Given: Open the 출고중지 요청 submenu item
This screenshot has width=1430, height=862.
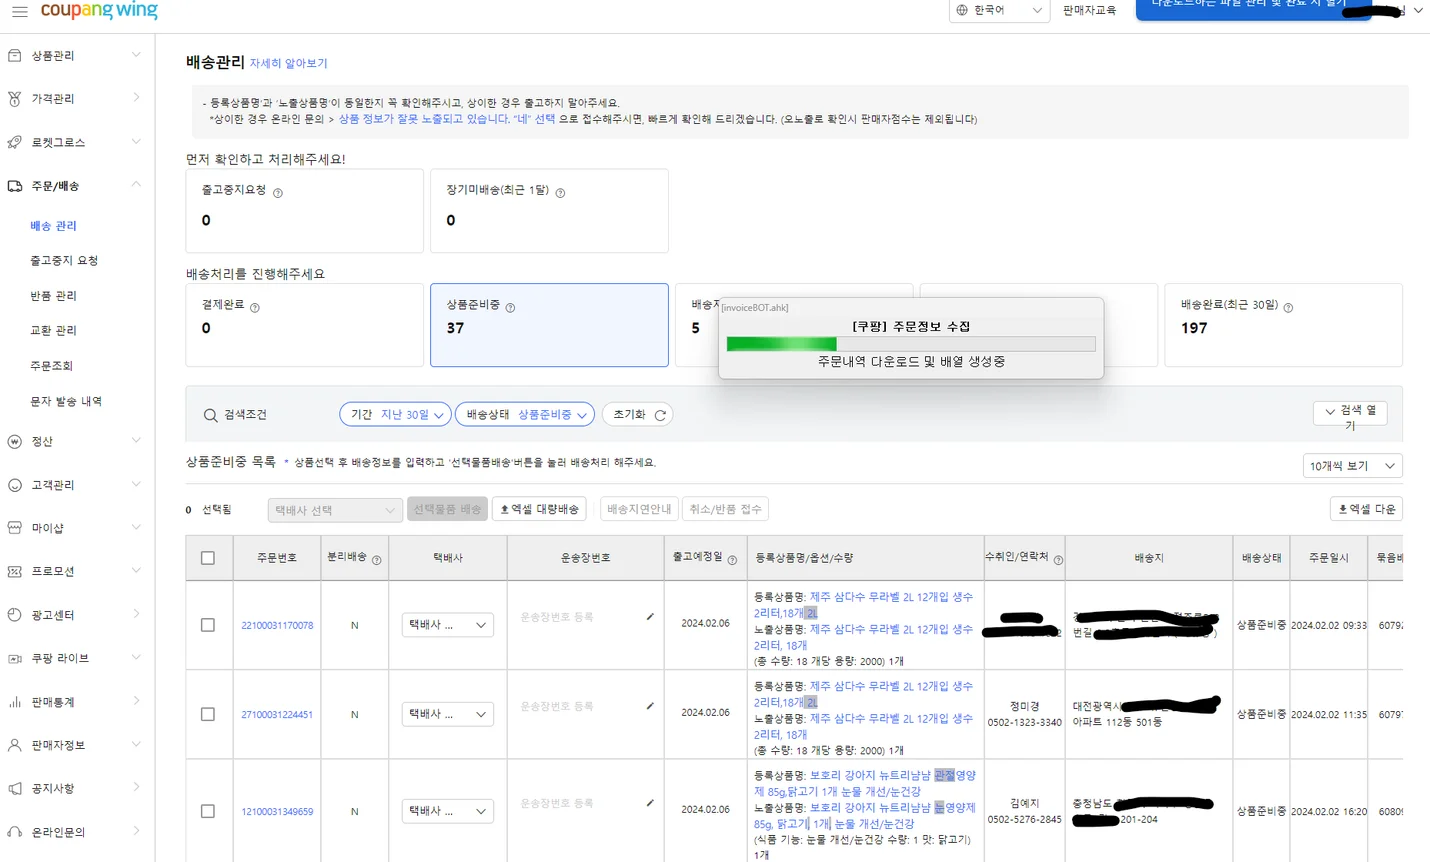Looking at the screenshot, I should click(64, 260).
